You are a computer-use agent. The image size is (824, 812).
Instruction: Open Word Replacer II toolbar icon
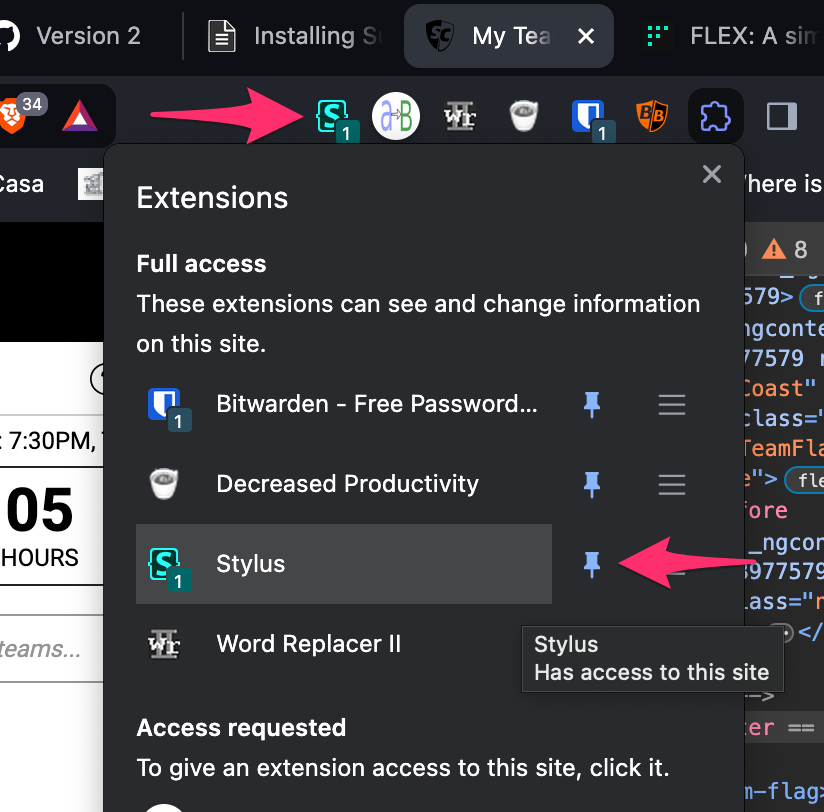460,116
